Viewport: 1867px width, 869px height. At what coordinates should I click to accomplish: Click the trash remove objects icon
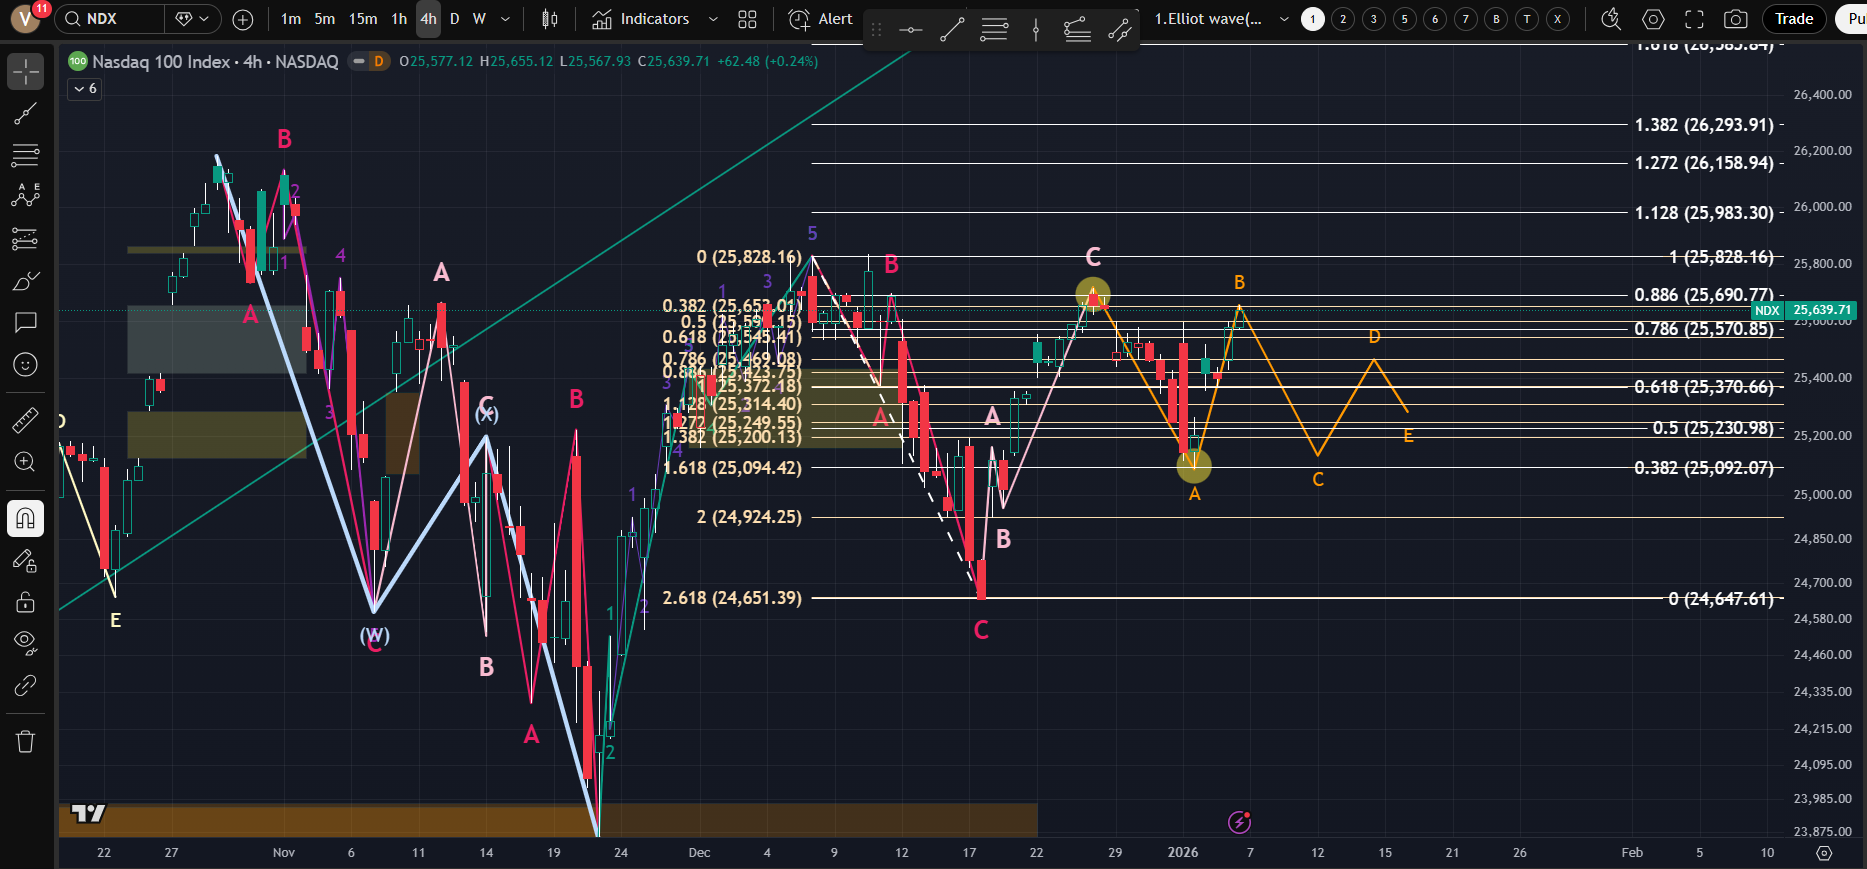[25, 741]
